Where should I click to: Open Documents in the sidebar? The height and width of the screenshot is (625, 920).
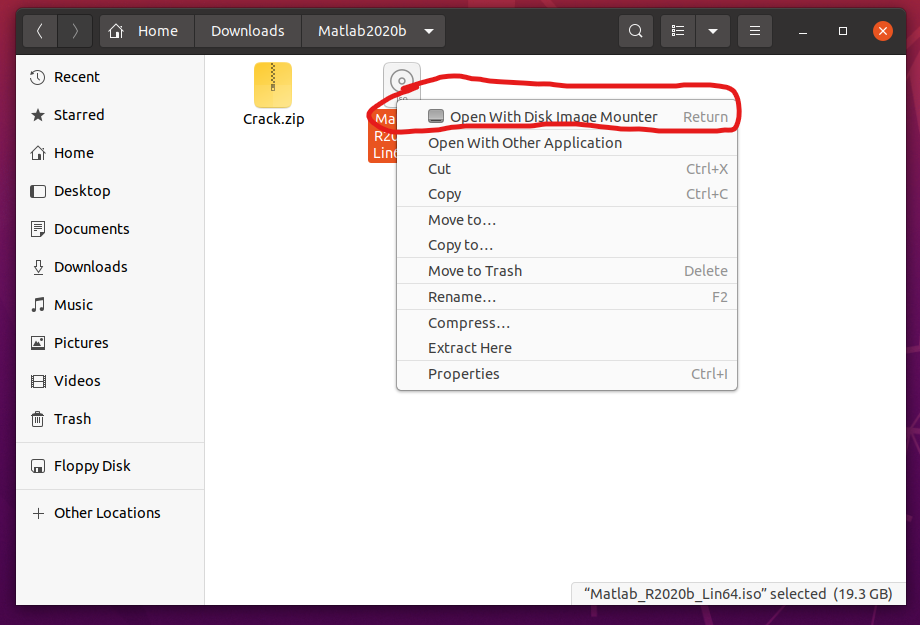click(110, 229)
